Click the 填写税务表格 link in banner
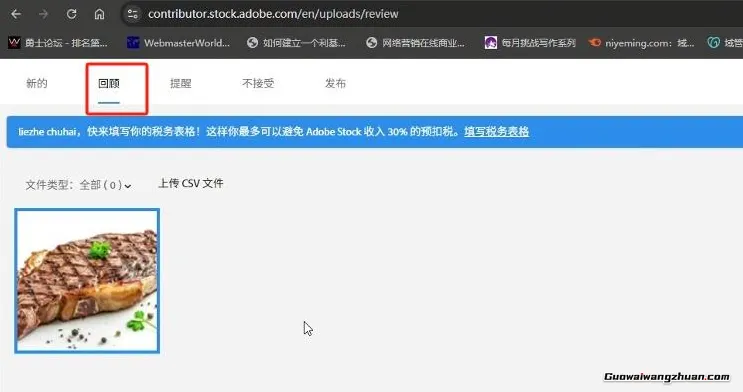The height and width of the screenshot is (392, 743). coord(497,131)
